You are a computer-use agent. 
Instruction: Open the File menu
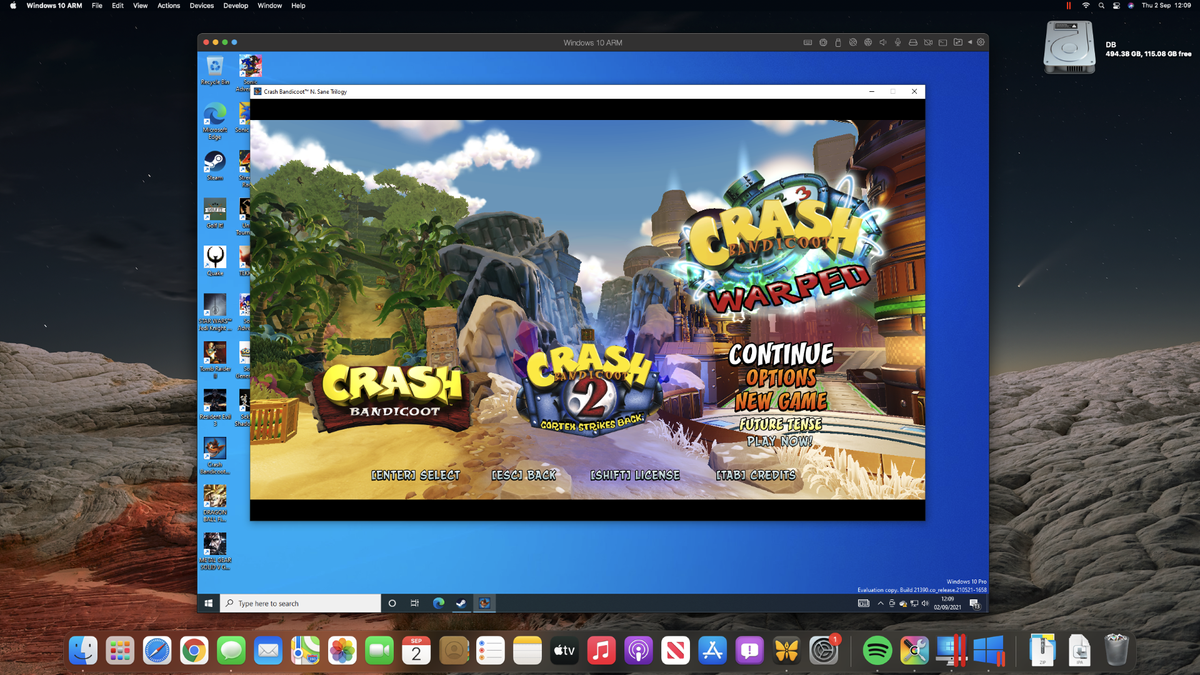[97, 6]
